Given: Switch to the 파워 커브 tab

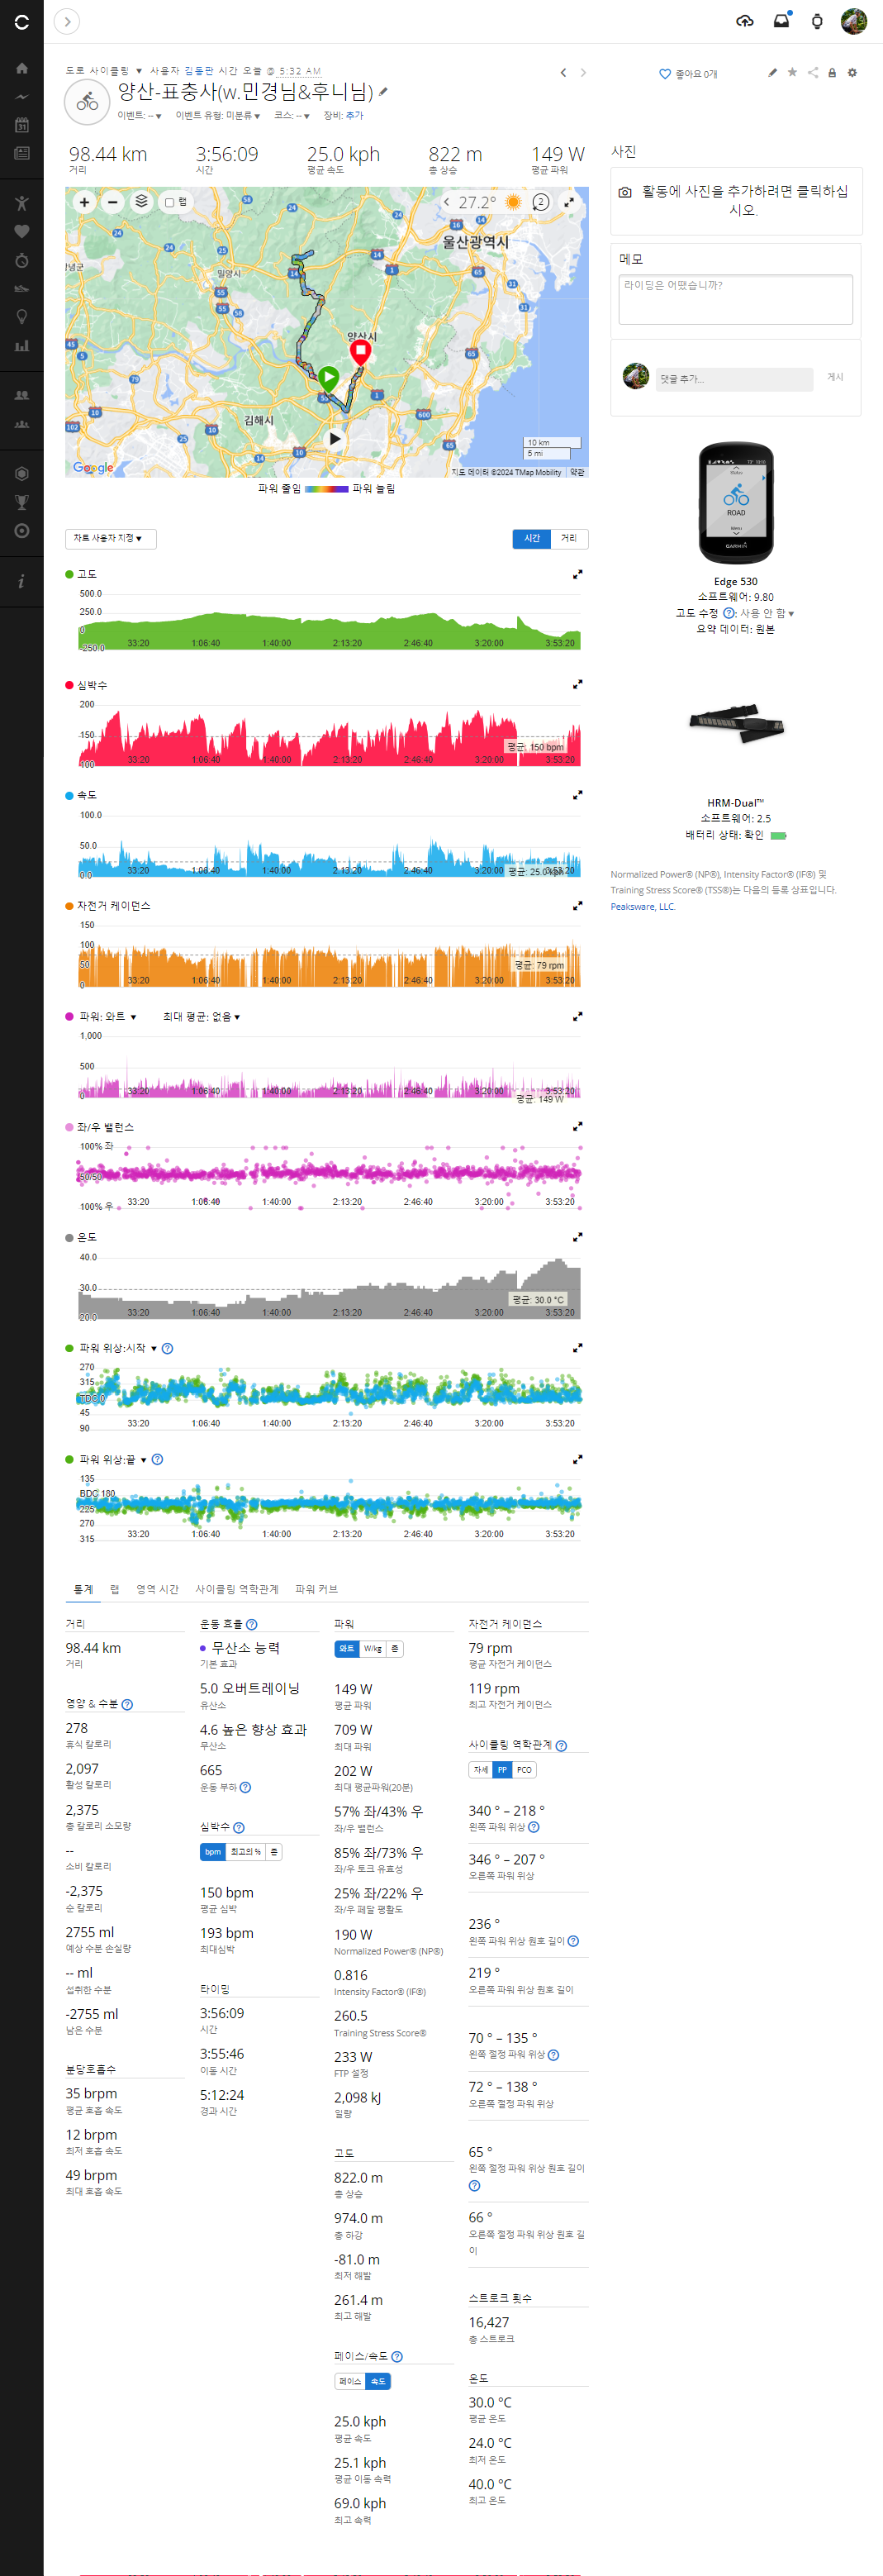Looking at the screenshot, I should tap(316, 1590).
